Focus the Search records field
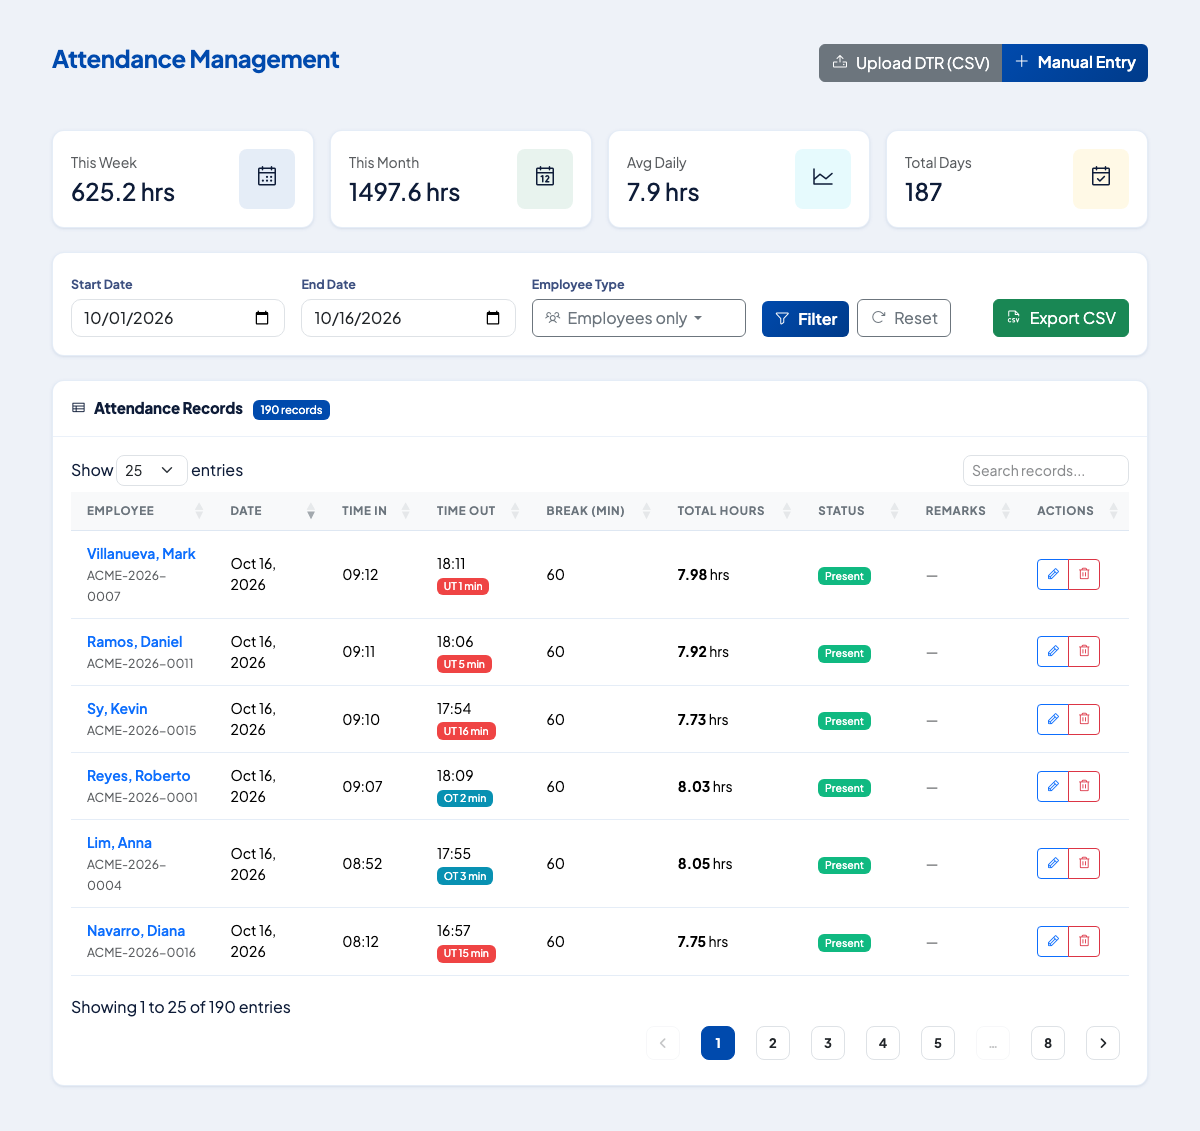The image size is (1200, 1131). (x=1045, y=470)
